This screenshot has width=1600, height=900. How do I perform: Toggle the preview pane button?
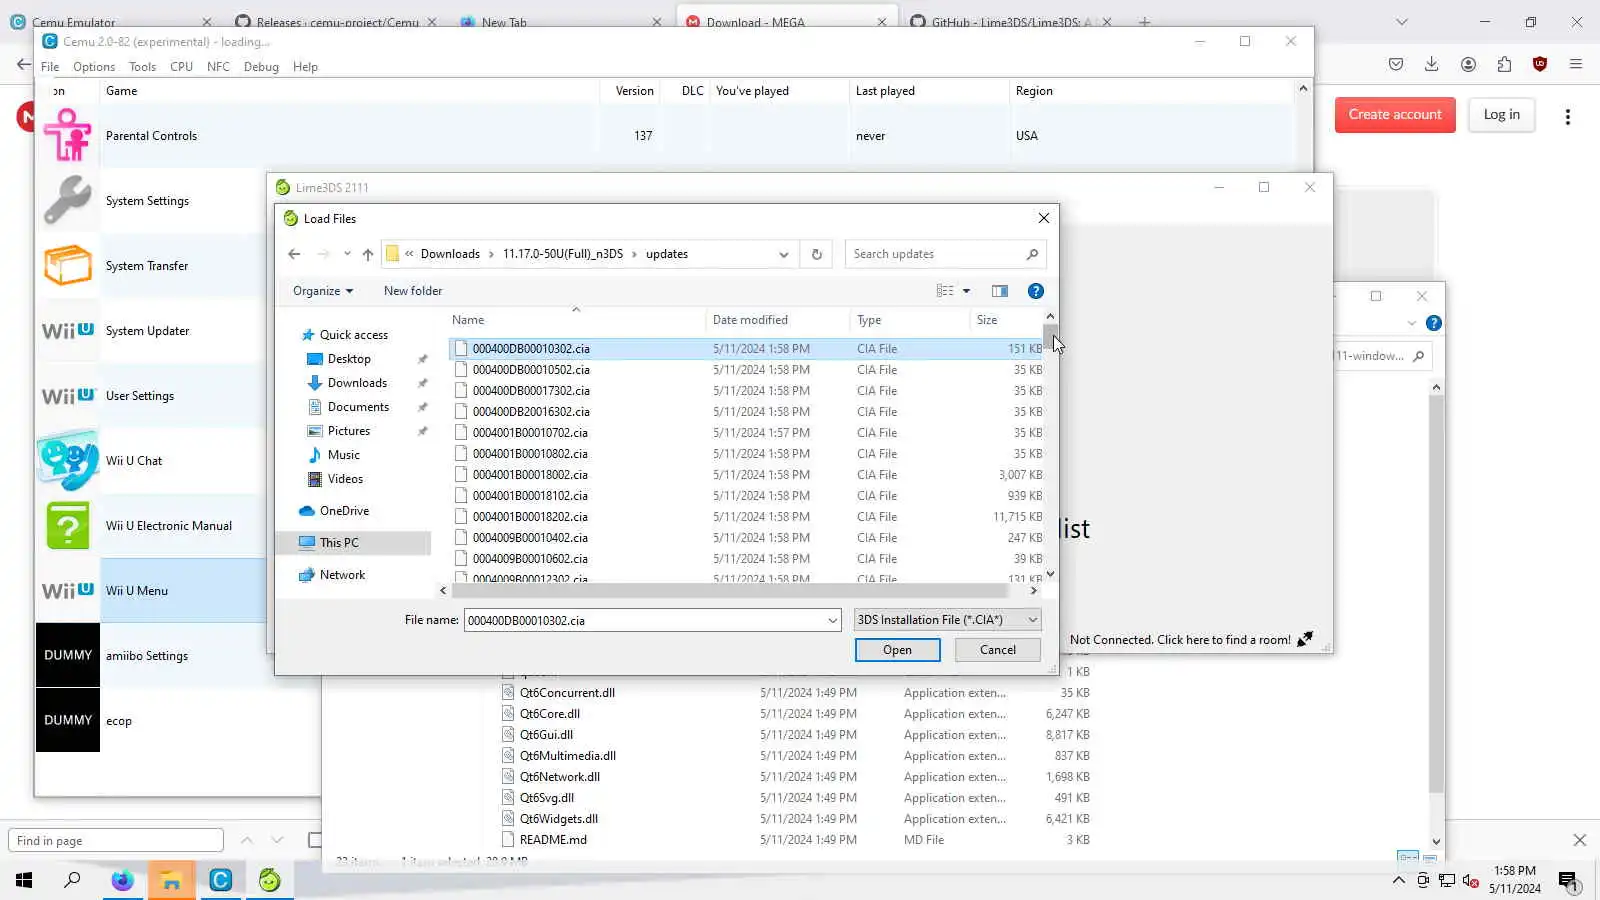click(1000, 291)
